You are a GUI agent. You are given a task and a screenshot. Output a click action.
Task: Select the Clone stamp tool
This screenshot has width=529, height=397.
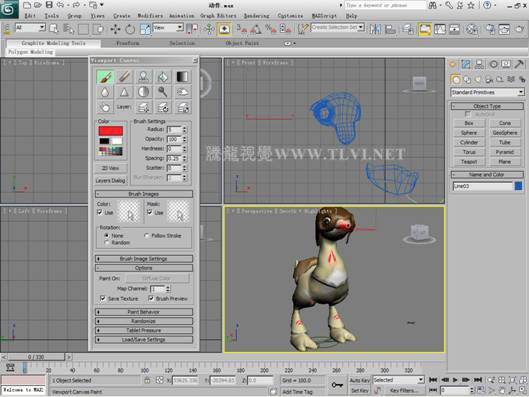point(144,77)
